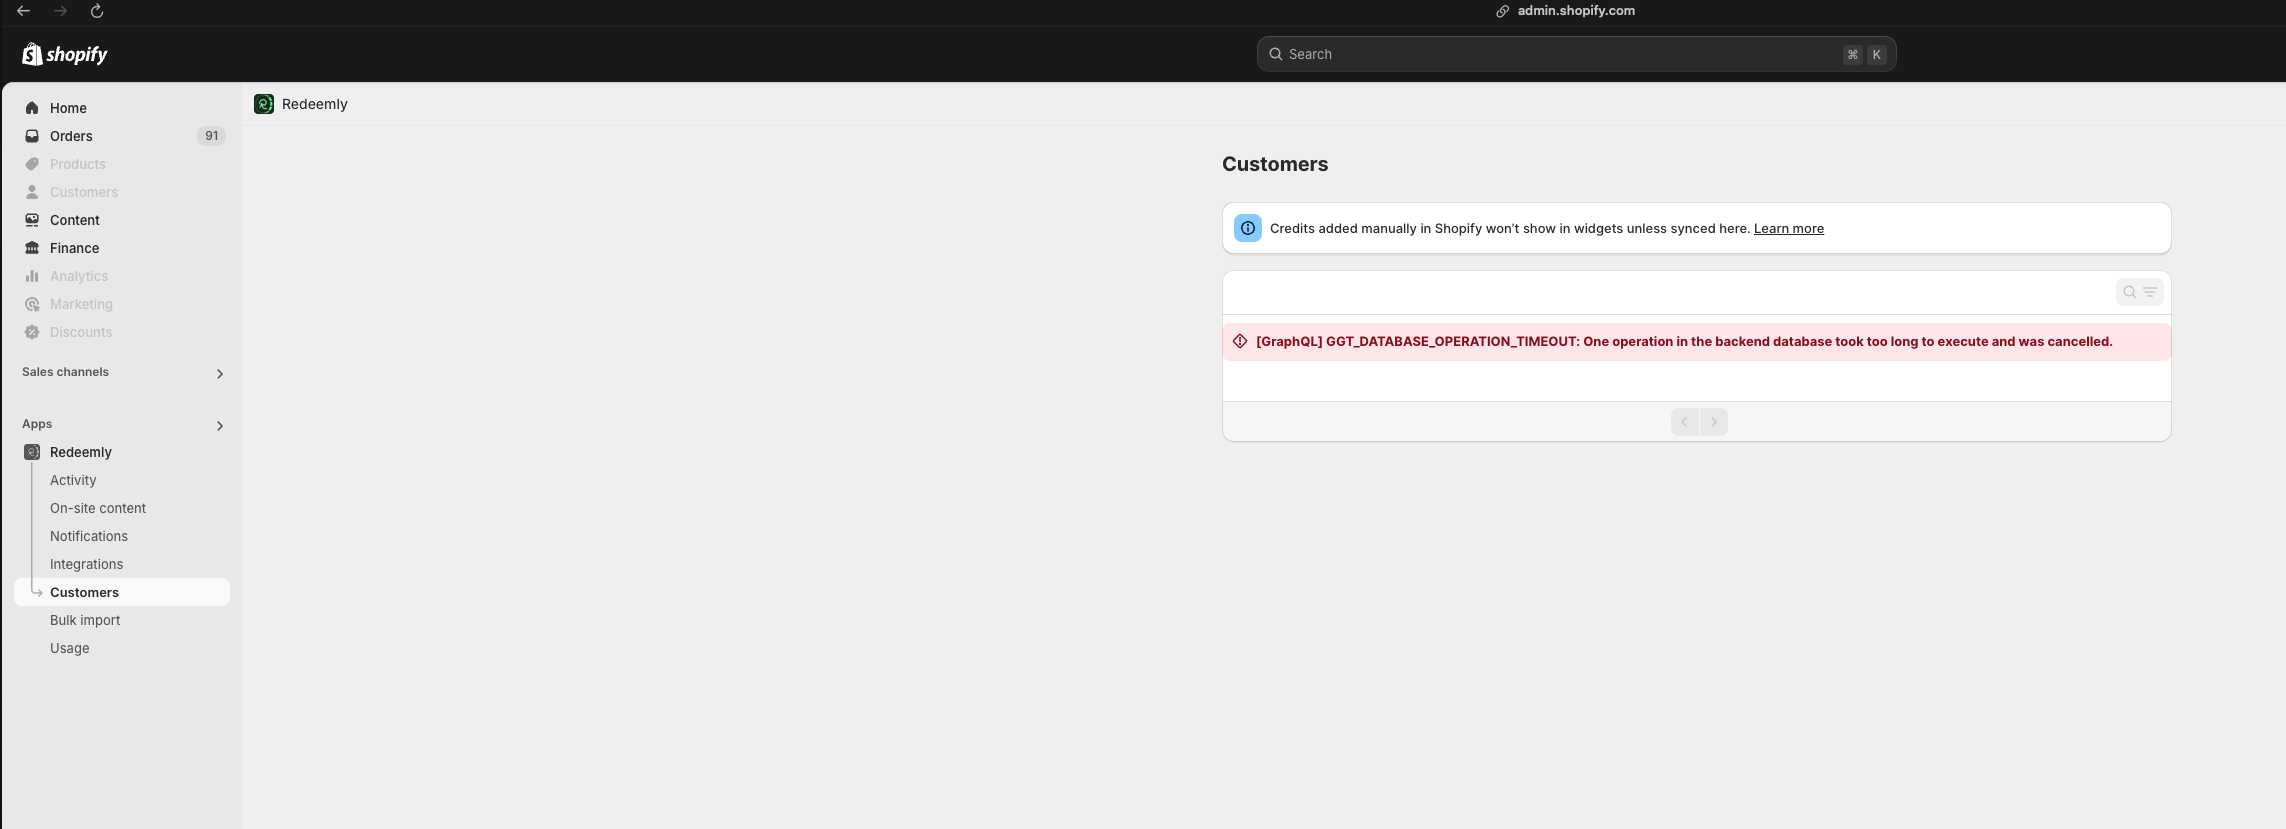Screen dimensions: 2286x829
Task: Go back with the browser arrow
Action: 23,11
